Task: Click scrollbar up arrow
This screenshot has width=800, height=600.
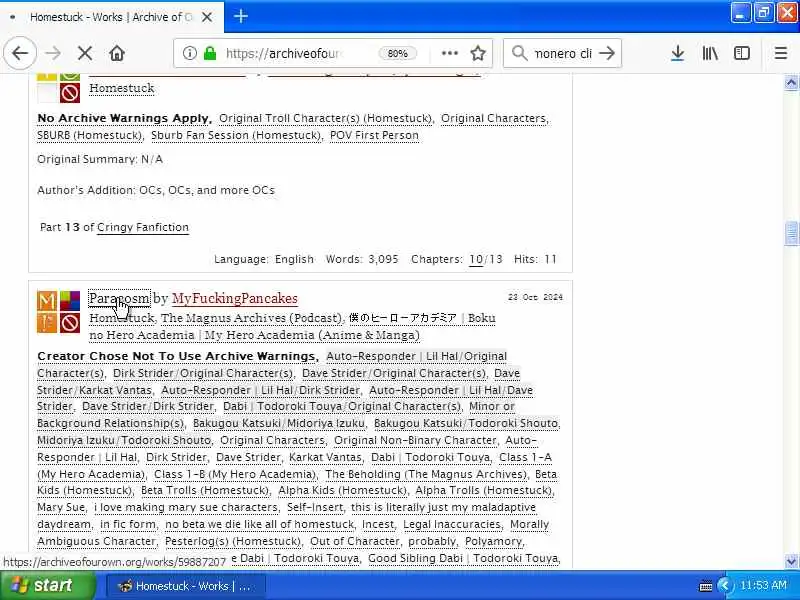Action: [x=791, y=83]
